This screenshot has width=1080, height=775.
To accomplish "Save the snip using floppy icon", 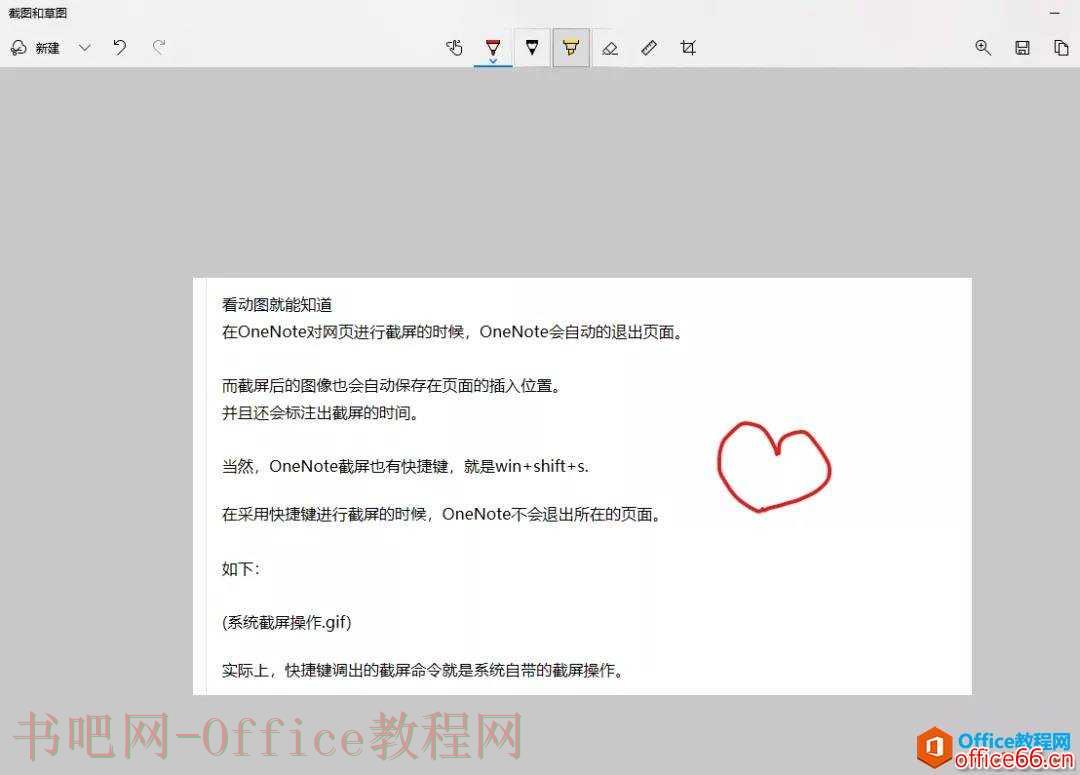I will (x=1022, y=48).
